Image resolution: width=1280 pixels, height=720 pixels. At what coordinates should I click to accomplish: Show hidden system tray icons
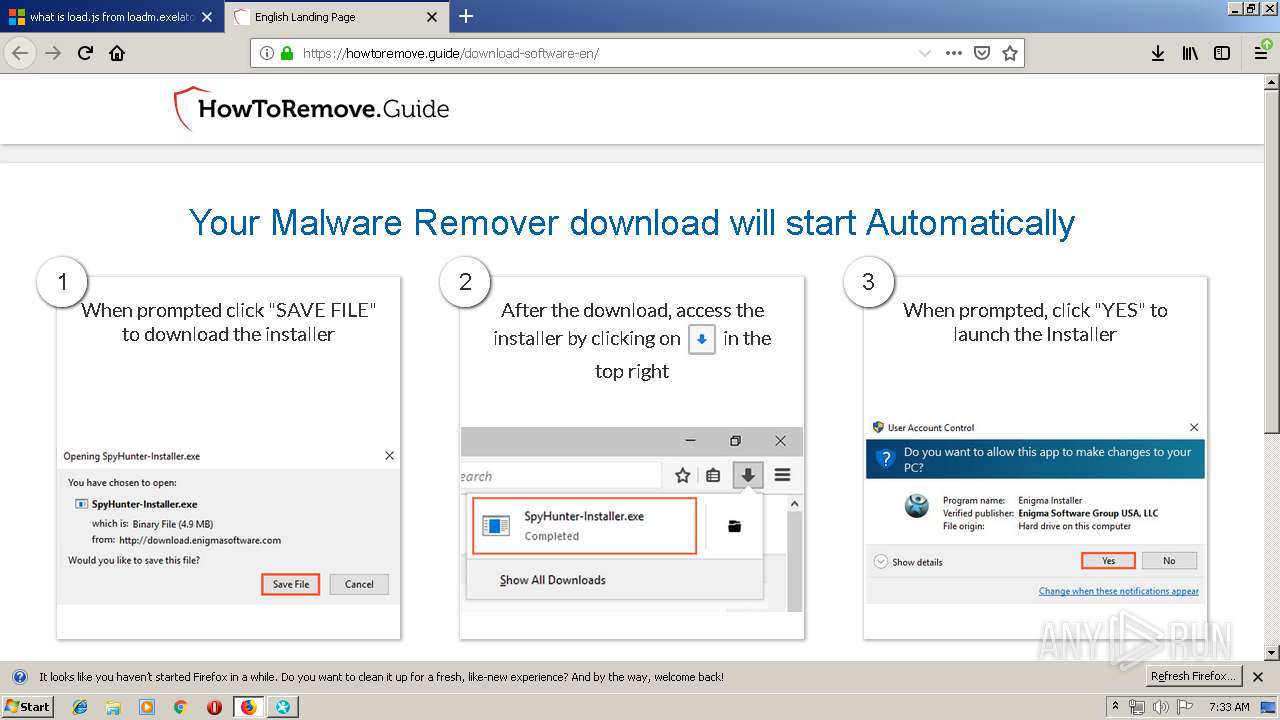click(x=1115, y=707)
